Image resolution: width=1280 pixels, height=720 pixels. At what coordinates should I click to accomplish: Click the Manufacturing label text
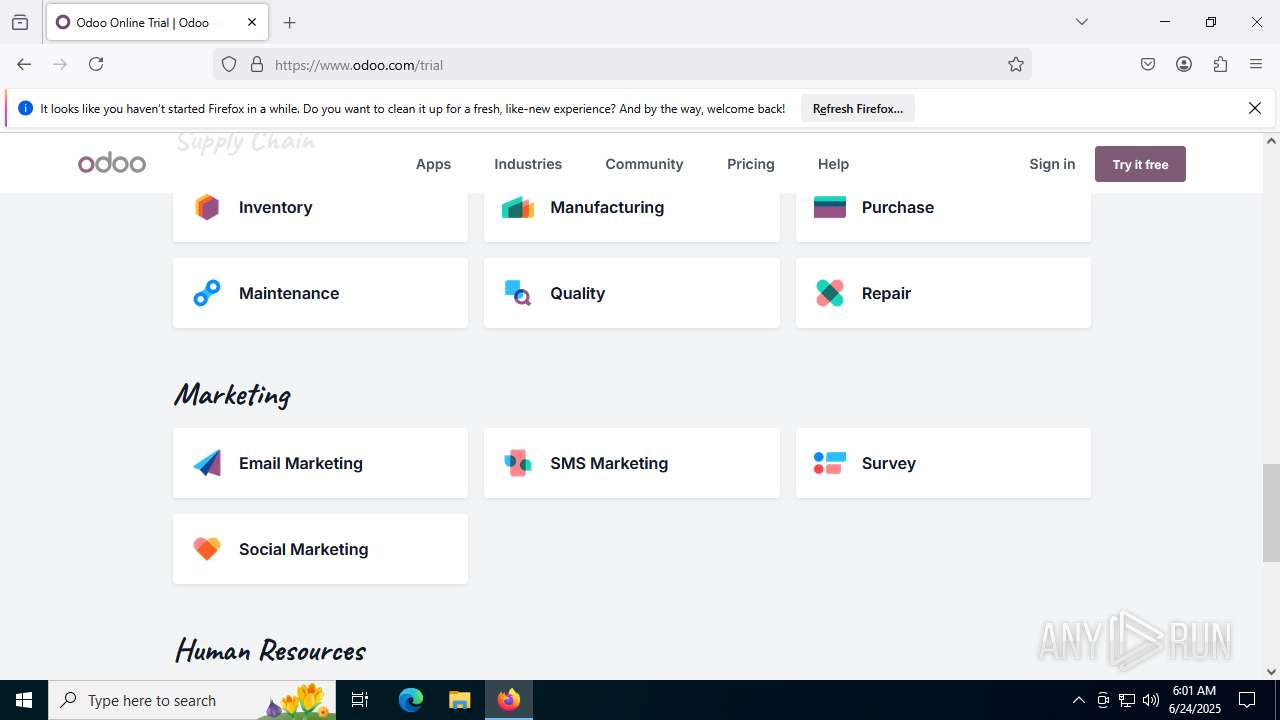click(x=607, y=207)
